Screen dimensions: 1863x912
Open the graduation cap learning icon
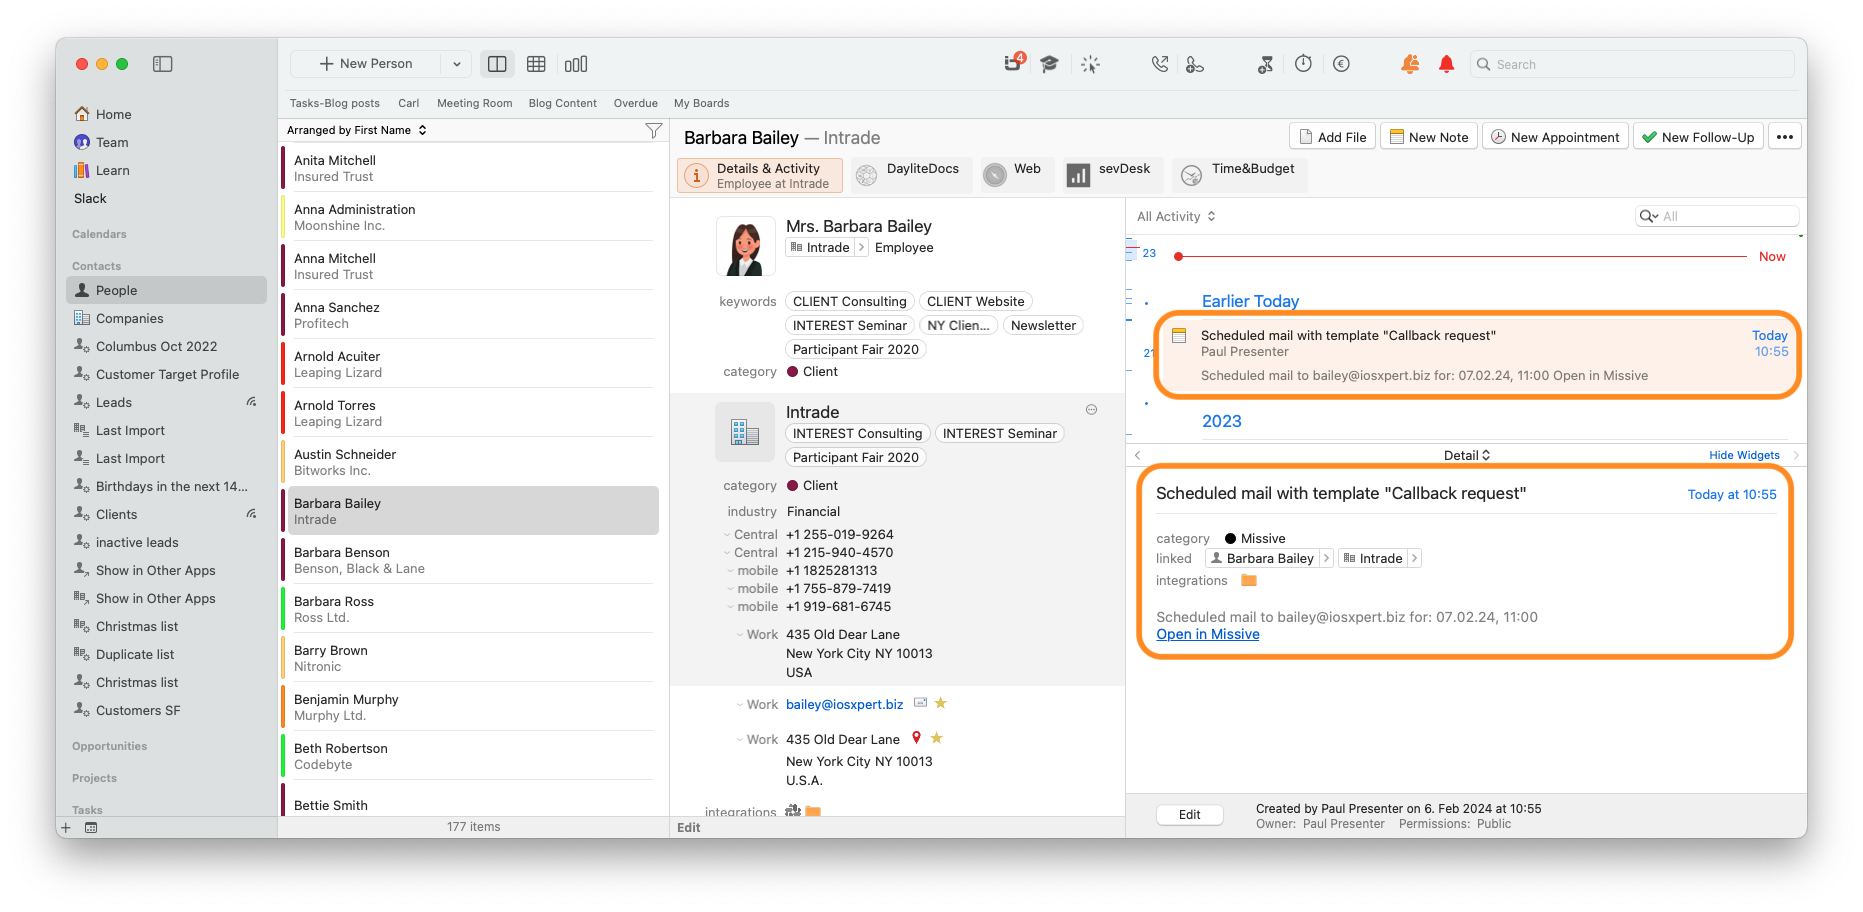1049,64
